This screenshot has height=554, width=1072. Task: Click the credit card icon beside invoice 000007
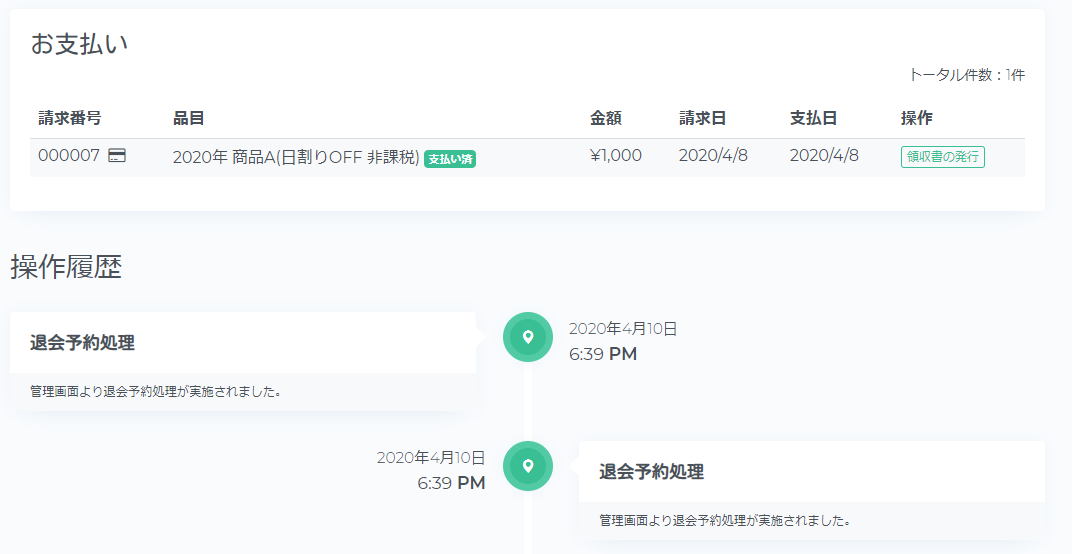(117, 155)
